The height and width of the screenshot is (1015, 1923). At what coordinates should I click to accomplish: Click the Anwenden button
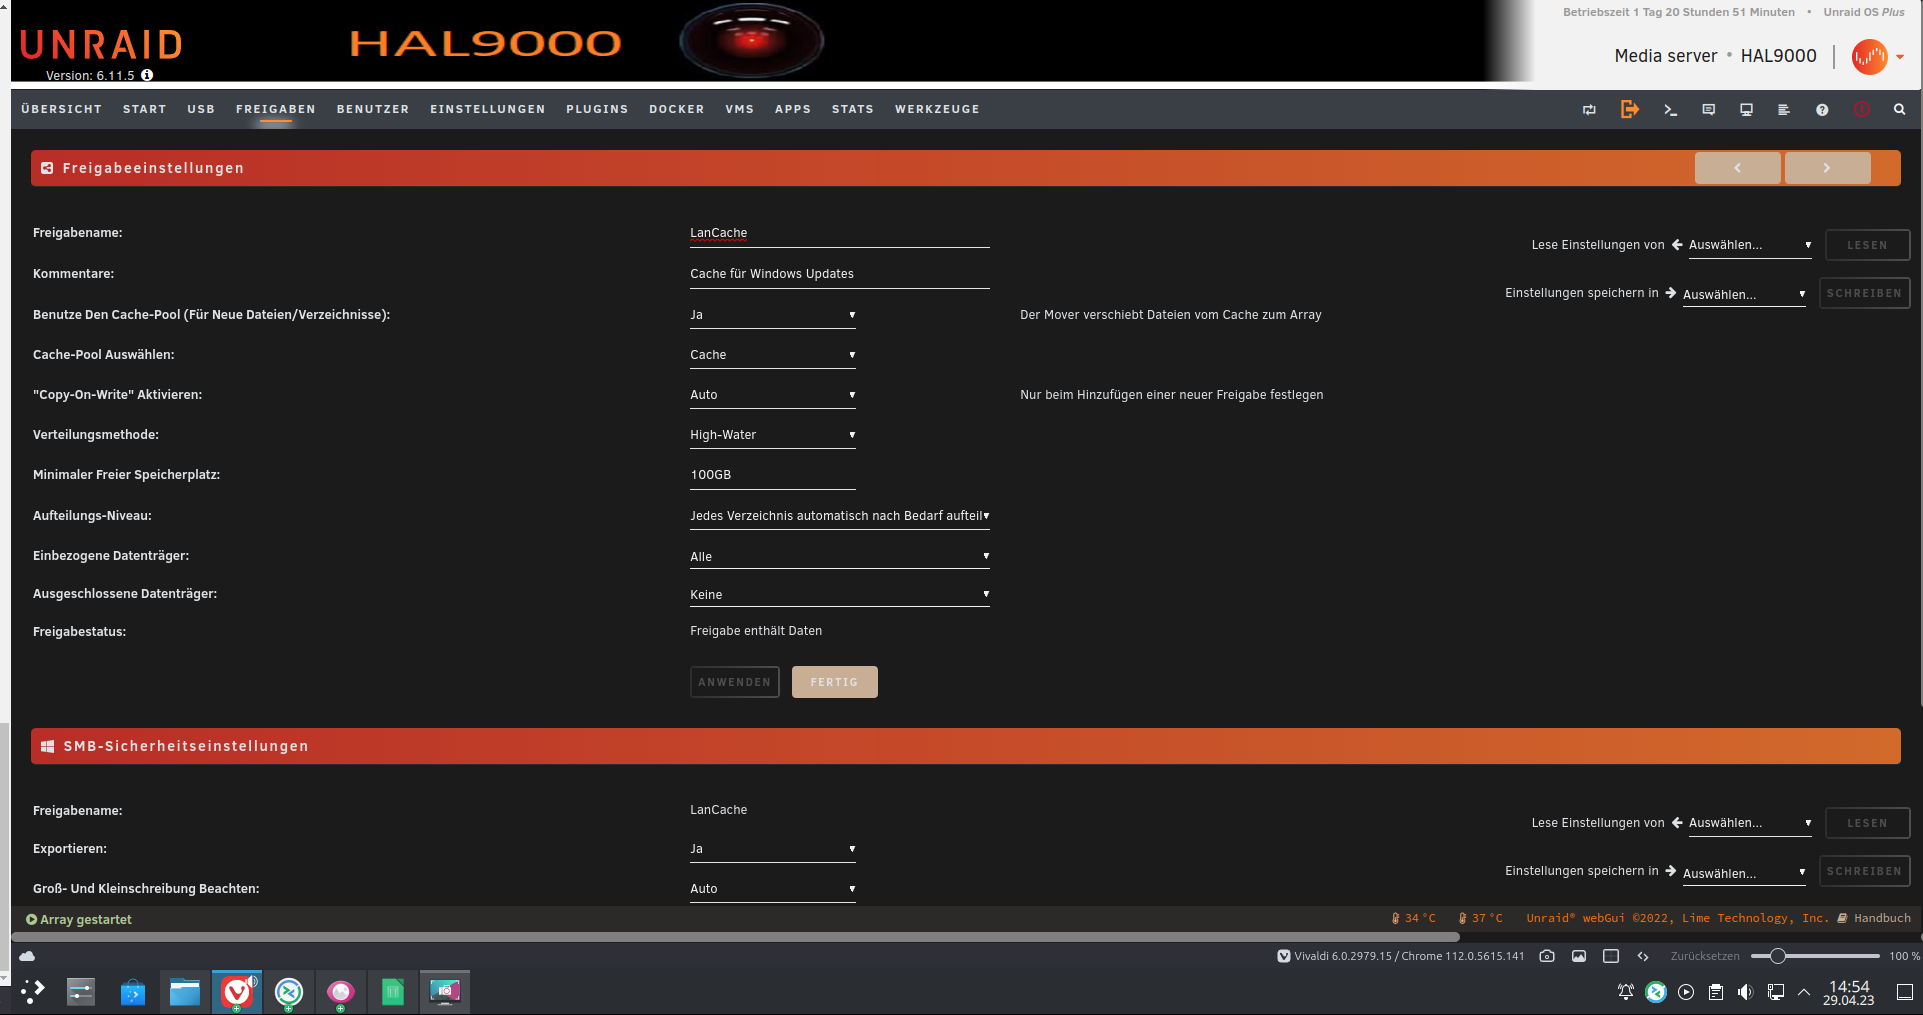[735, 682]
